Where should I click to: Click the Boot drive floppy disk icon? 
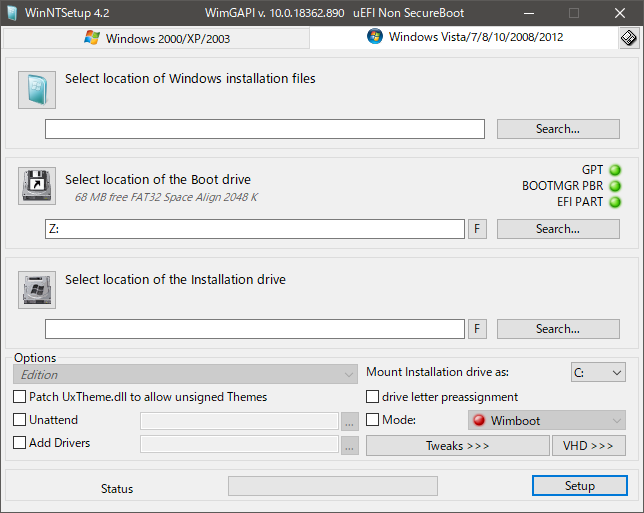[x=37, y=186]
